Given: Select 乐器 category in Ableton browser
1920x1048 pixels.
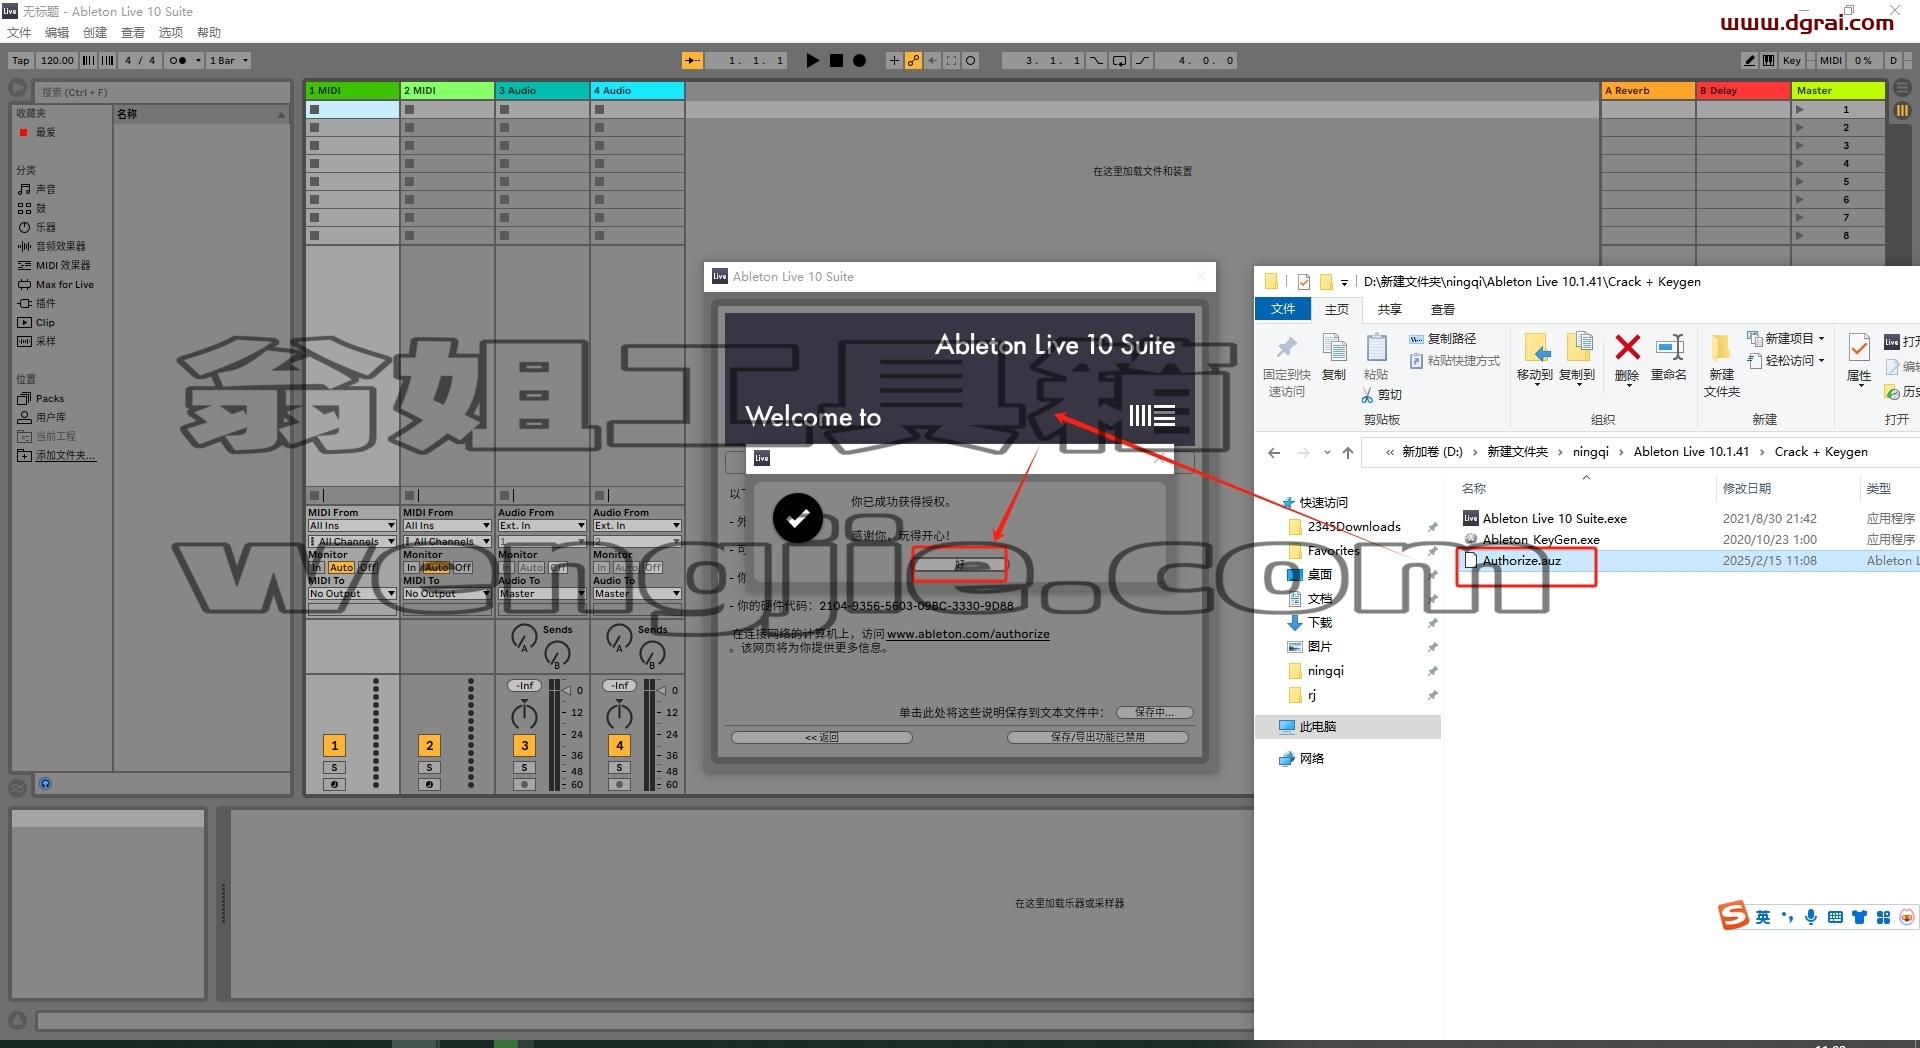Looking at the screenshot, I should 46,227.
